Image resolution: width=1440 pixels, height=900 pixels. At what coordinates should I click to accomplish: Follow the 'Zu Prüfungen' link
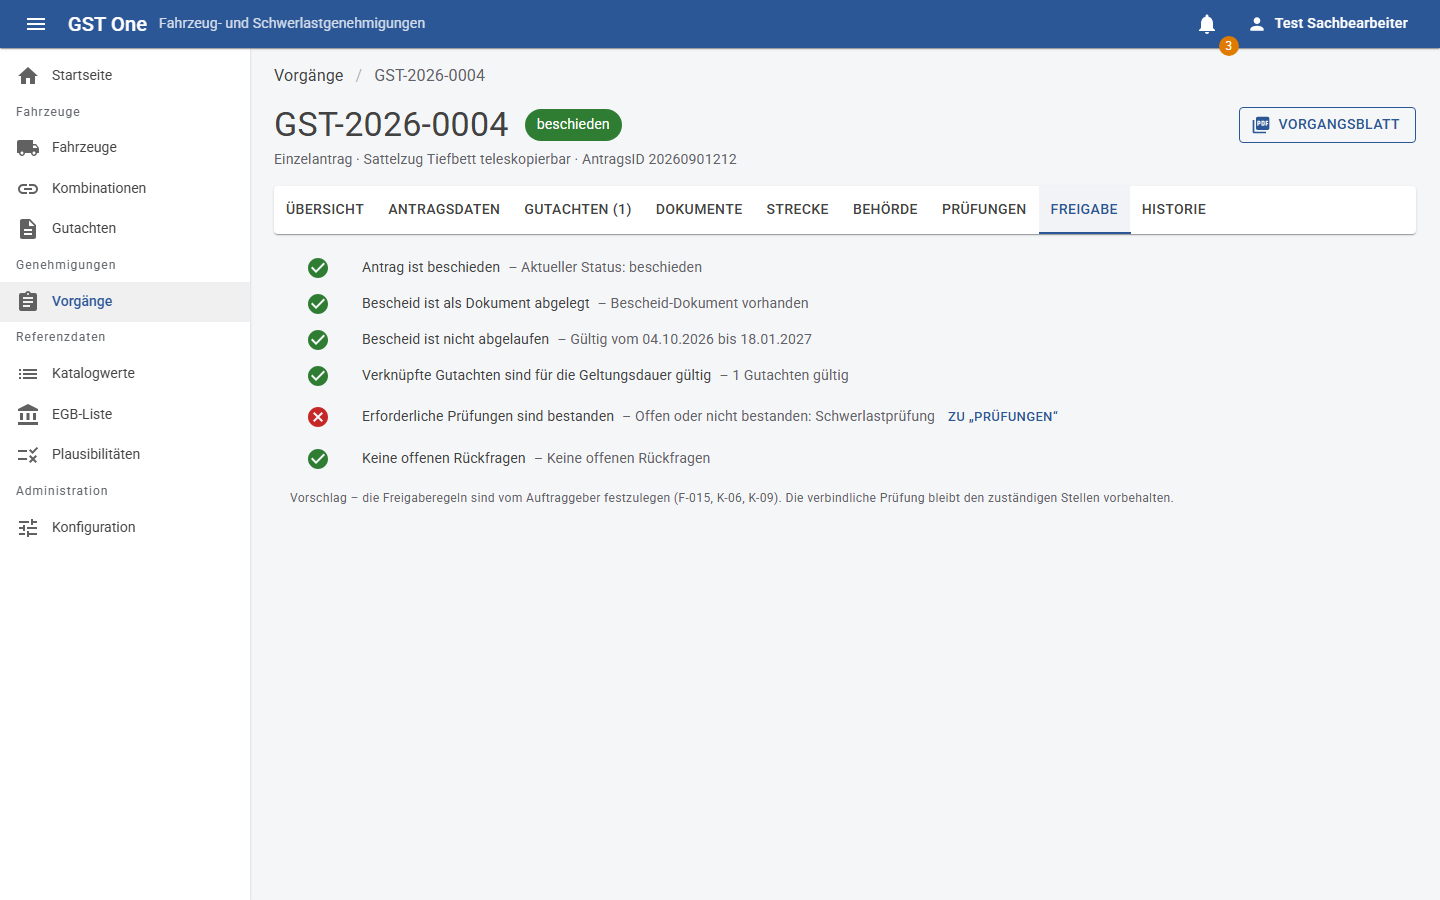(x=1003, y=417)
